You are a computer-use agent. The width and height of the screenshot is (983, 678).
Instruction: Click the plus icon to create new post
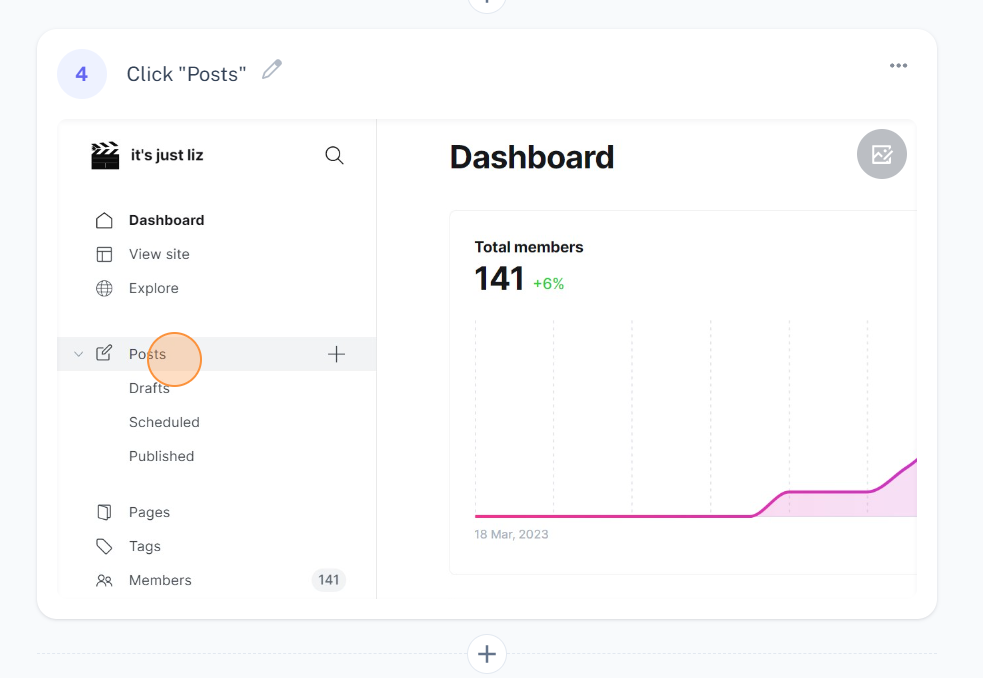(x=336, y=354)
